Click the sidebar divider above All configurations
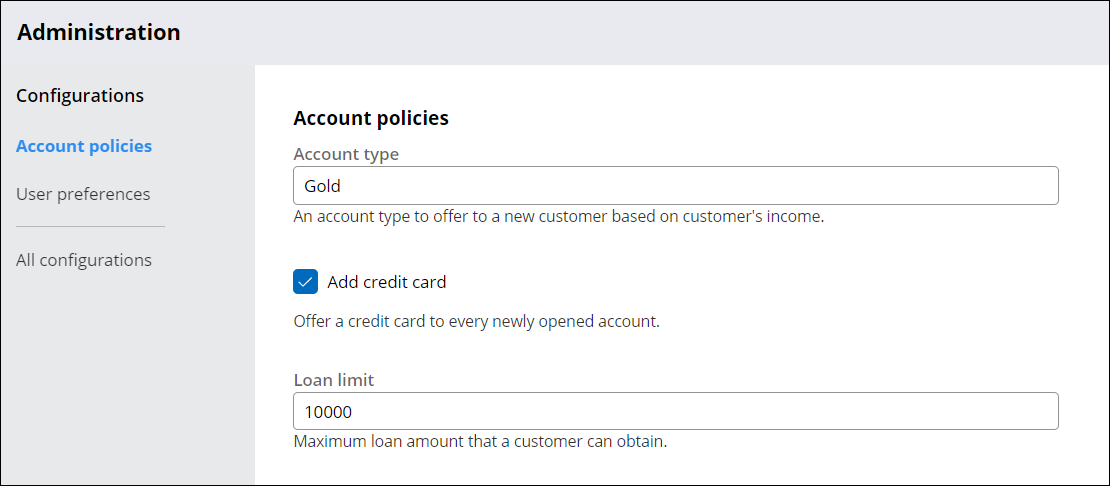 [90, 227]
